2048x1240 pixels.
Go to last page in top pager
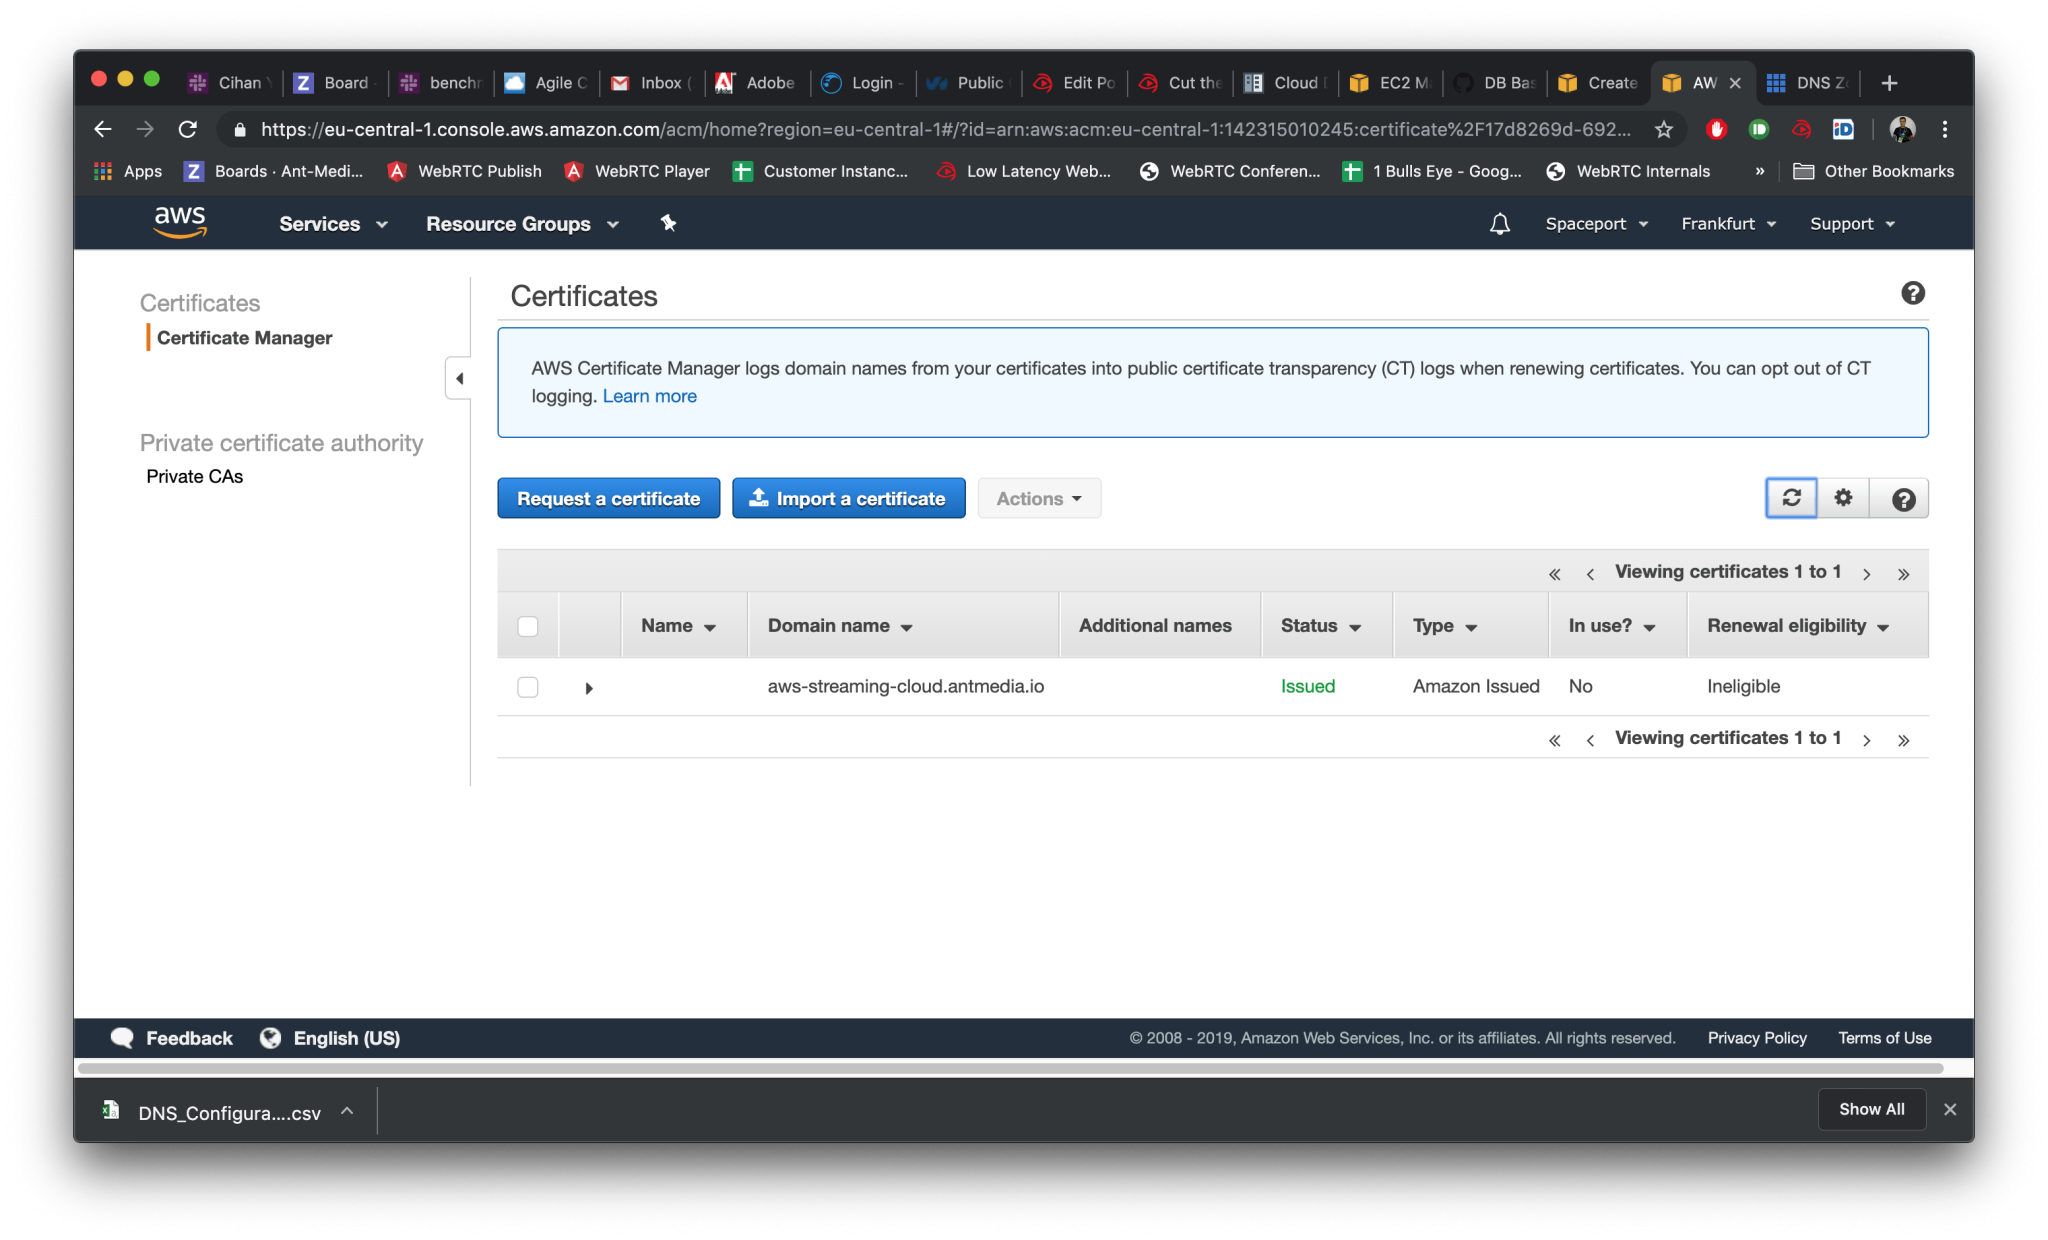pyautogui.click(x=1903, y=574)
